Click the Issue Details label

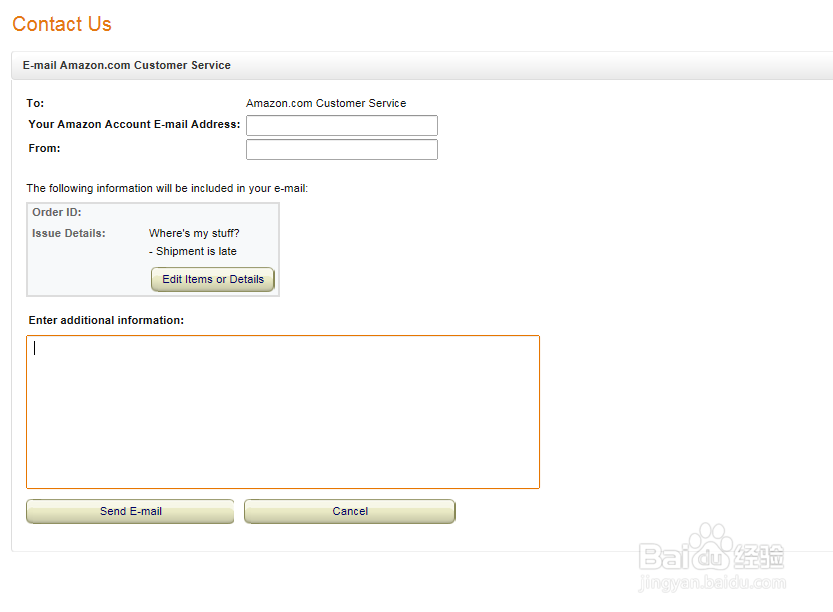(x=69, y=233)
